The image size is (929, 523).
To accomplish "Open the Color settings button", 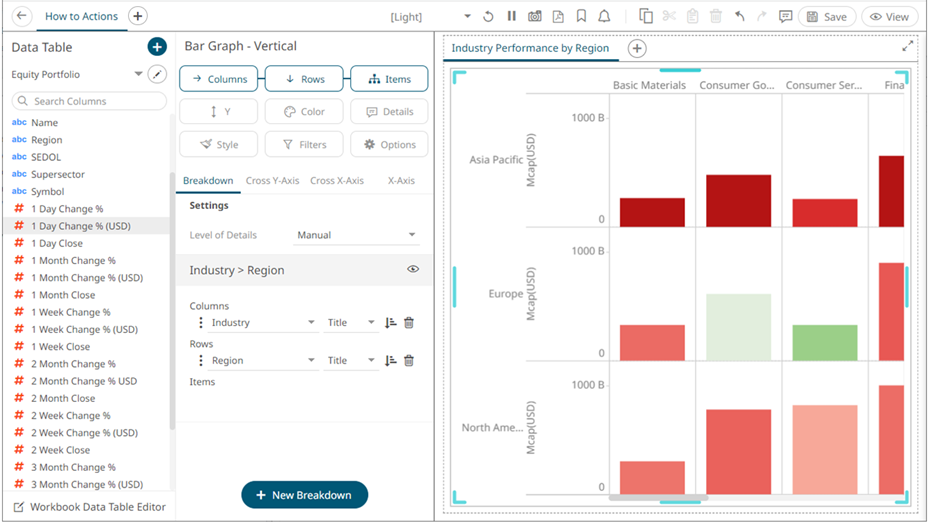I will [x=303, y=112].
